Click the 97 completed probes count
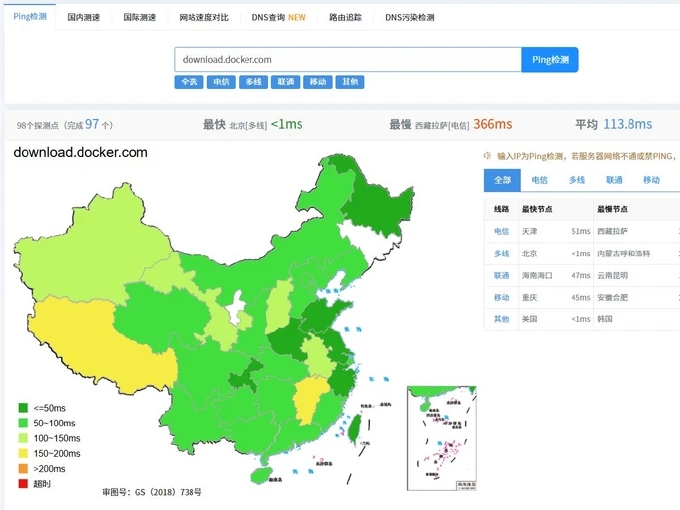 tap(92, 124)
